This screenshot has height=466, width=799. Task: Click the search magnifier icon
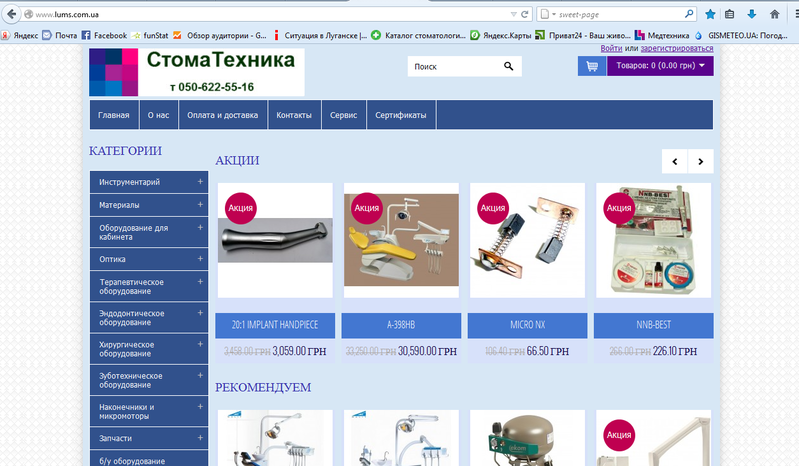pyautogui.click(x=508, y=67)
